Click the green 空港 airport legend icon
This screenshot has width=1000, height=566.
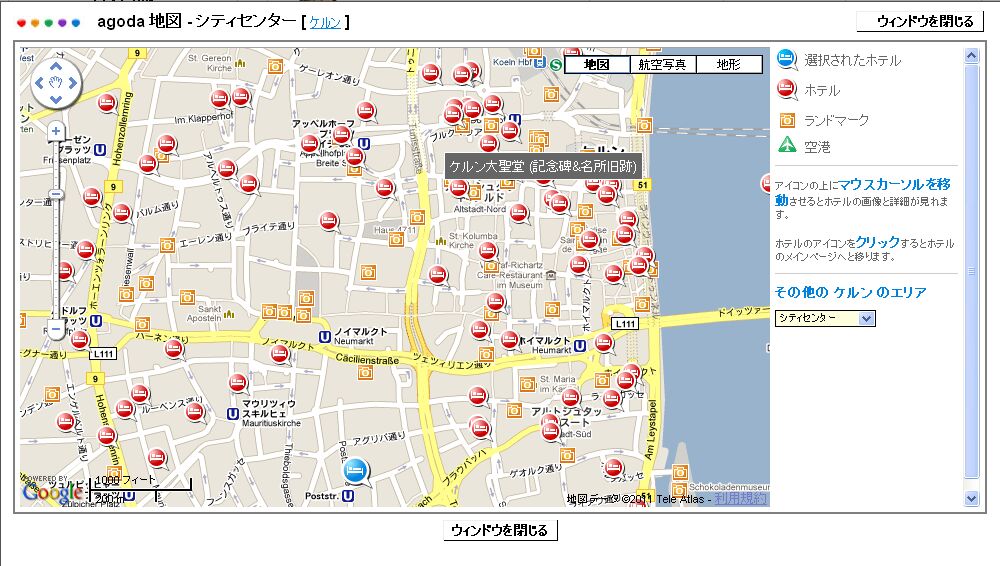(788, 145)
